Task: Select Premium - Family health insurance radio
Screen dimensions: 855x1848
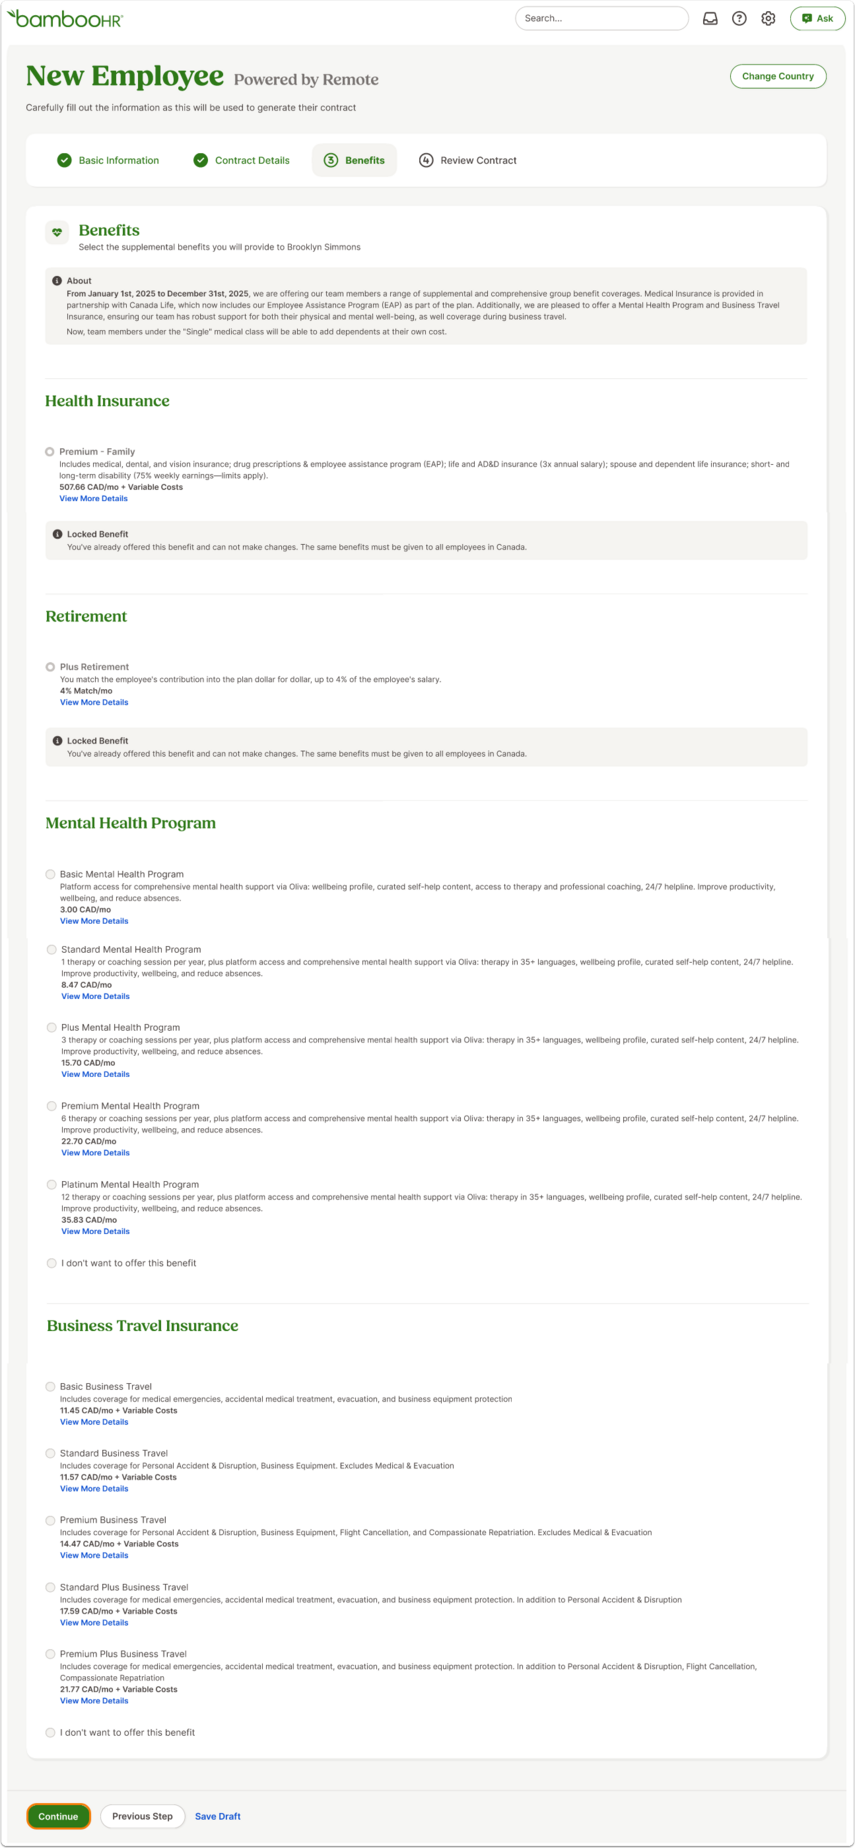Action: 50,452
